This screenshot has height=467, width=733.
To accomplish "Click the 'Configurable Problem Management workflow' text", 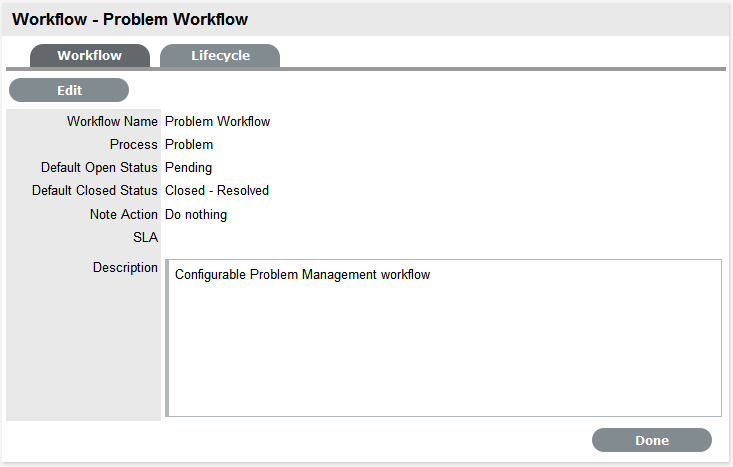I will click(x=302, y=274).
